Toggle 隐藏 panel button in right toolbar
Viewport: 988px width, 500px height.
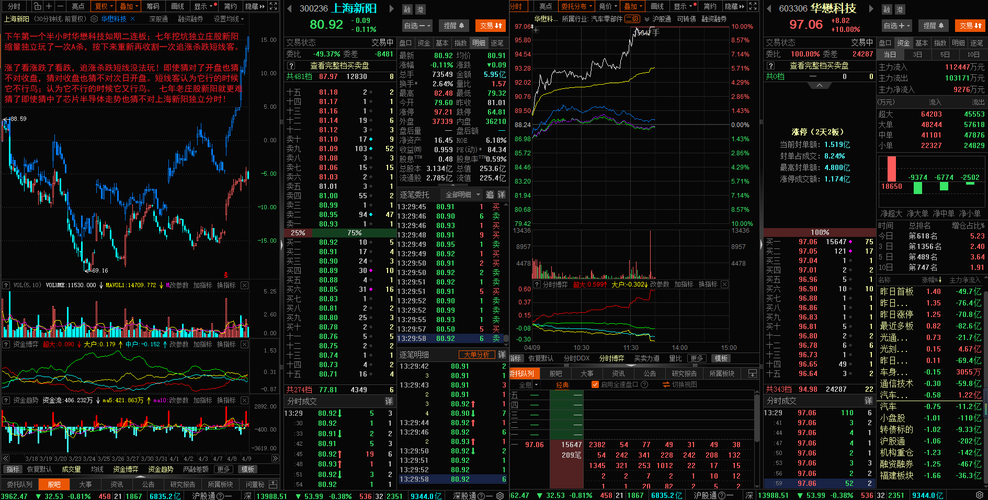coord(734,6)
